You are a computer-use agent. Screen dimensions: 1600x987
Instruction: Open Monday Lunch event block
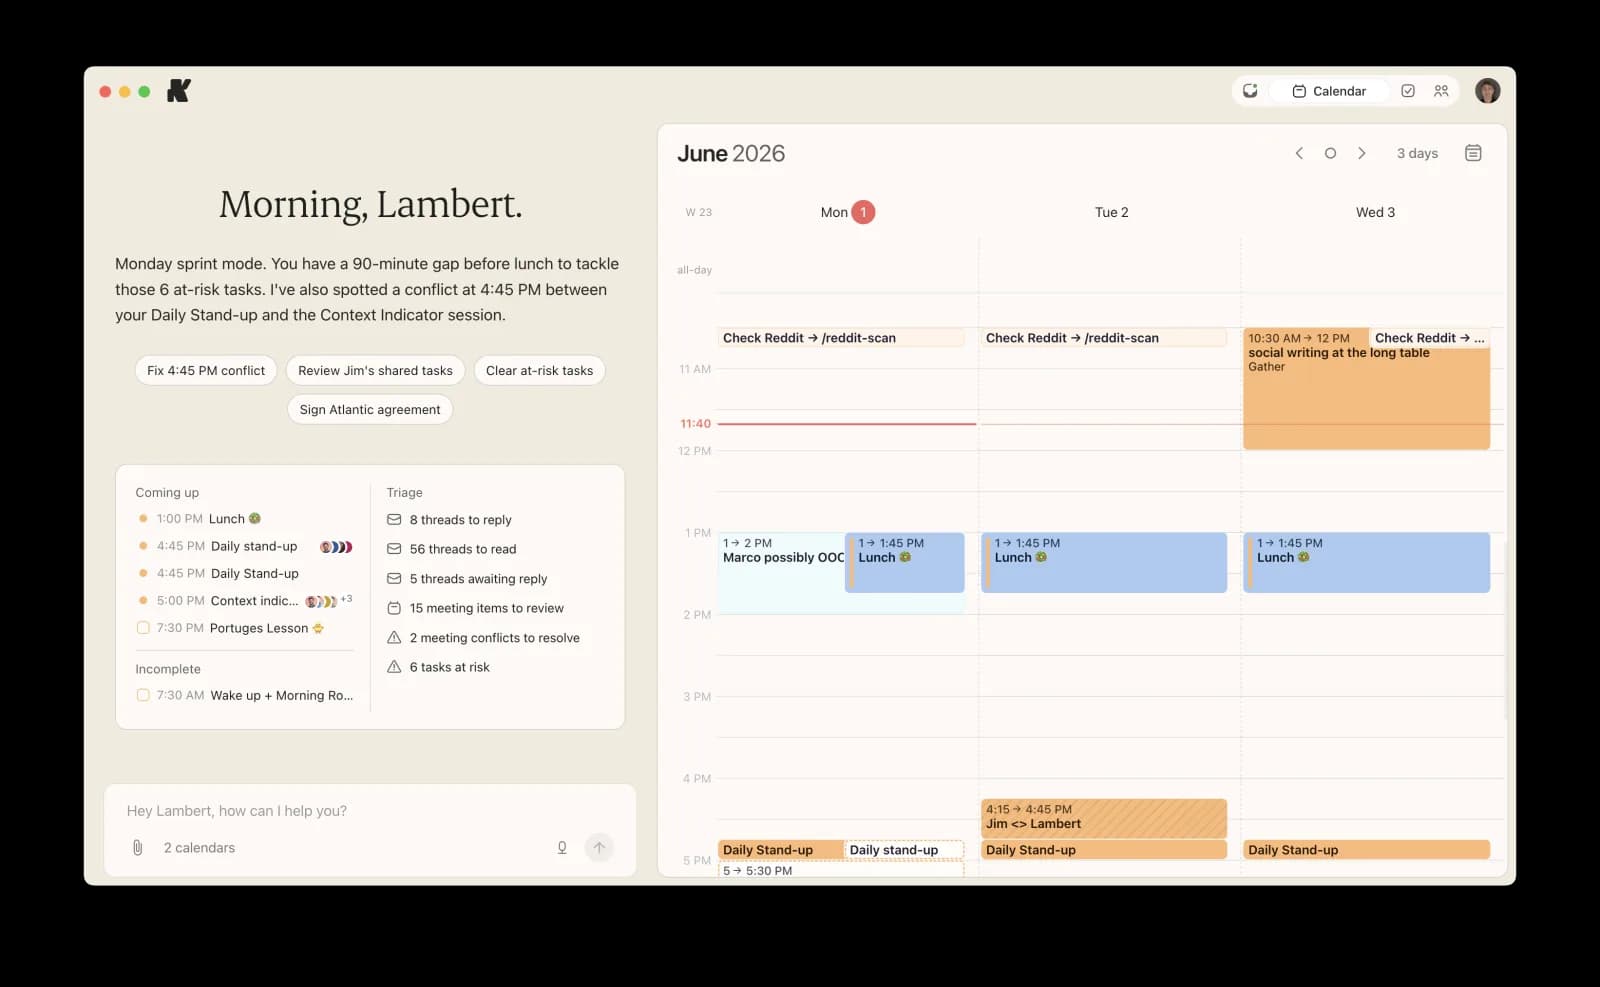905,562
